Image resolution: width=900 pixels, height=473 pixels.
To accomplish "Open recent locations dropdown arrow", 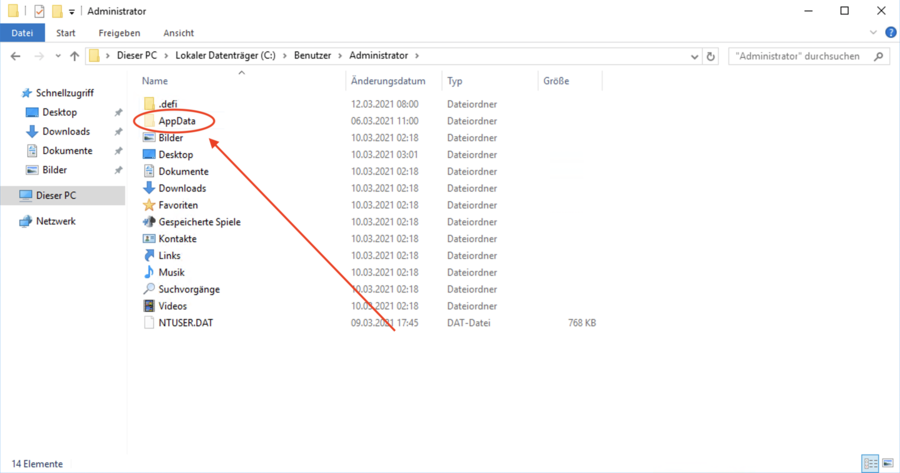I will [57, 57].
